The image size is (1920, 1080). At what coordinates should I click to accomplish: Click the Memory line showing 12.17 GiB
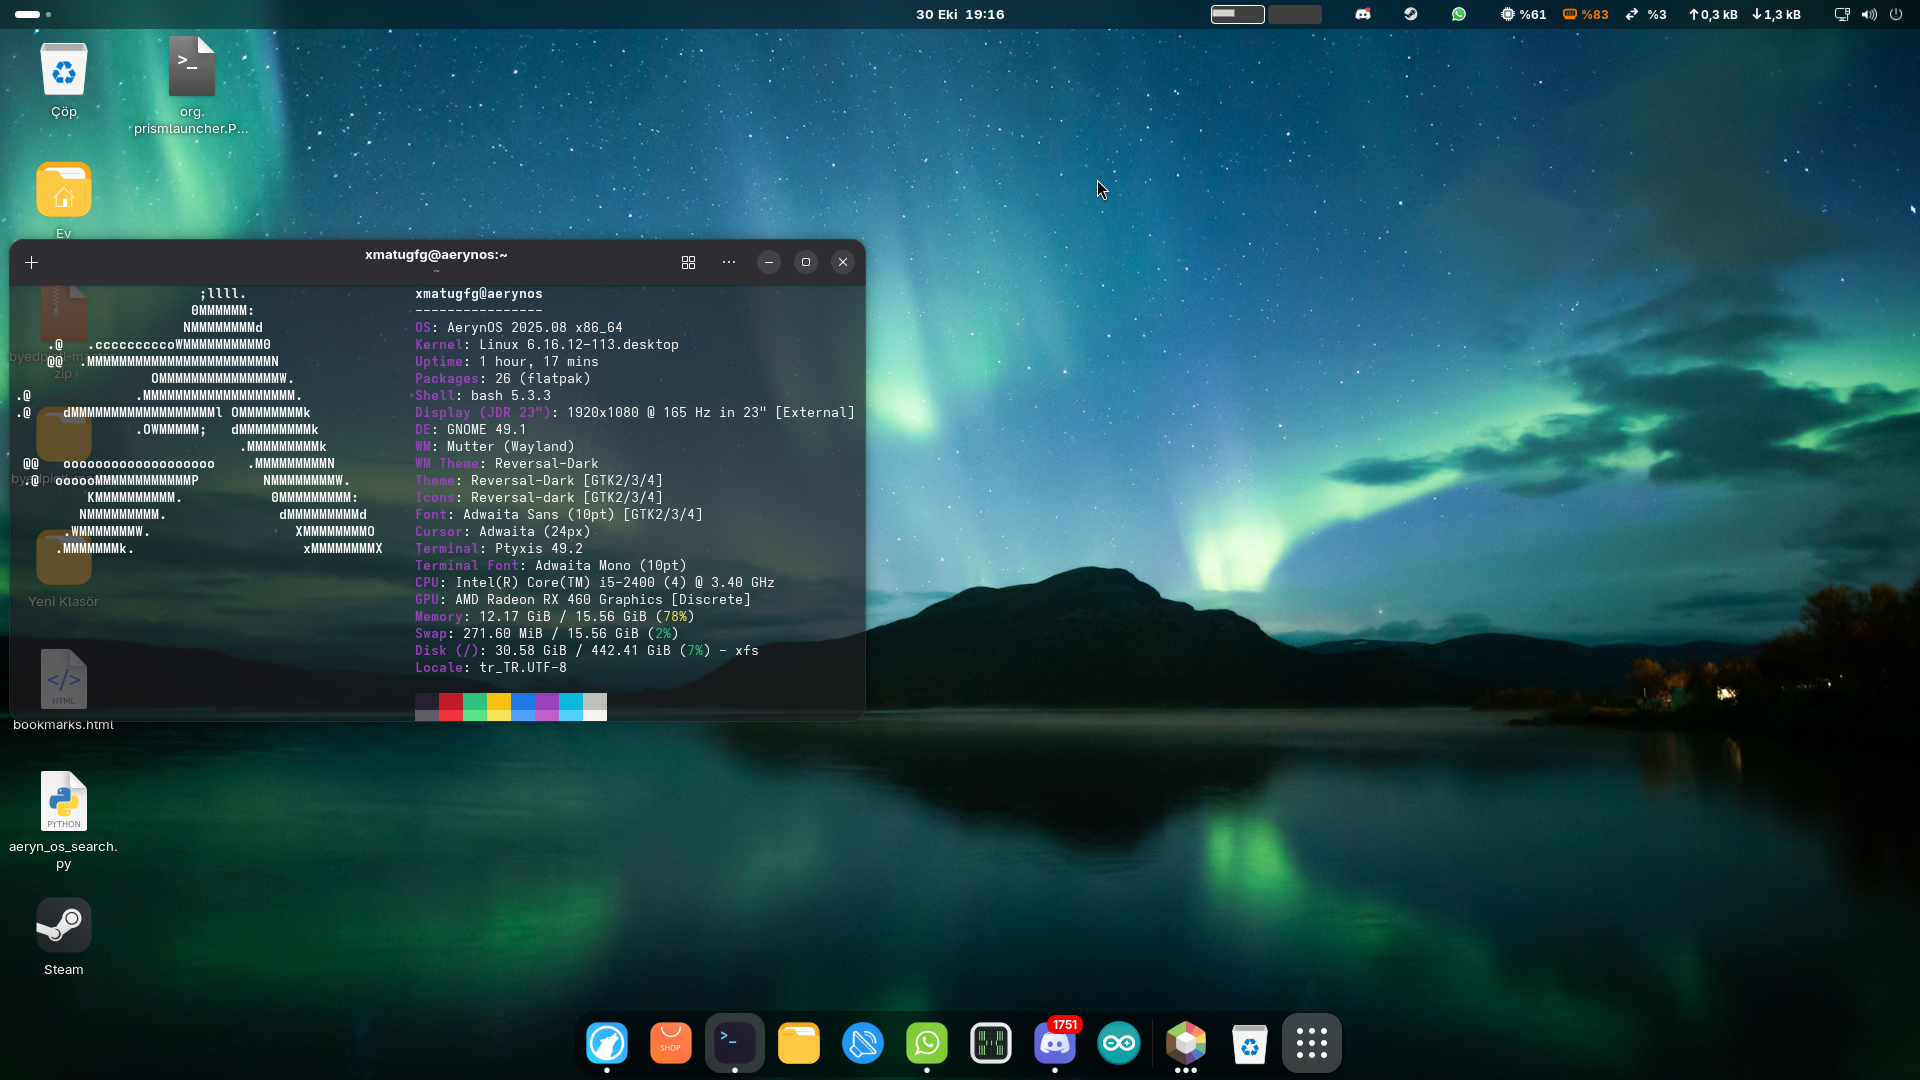555,617
